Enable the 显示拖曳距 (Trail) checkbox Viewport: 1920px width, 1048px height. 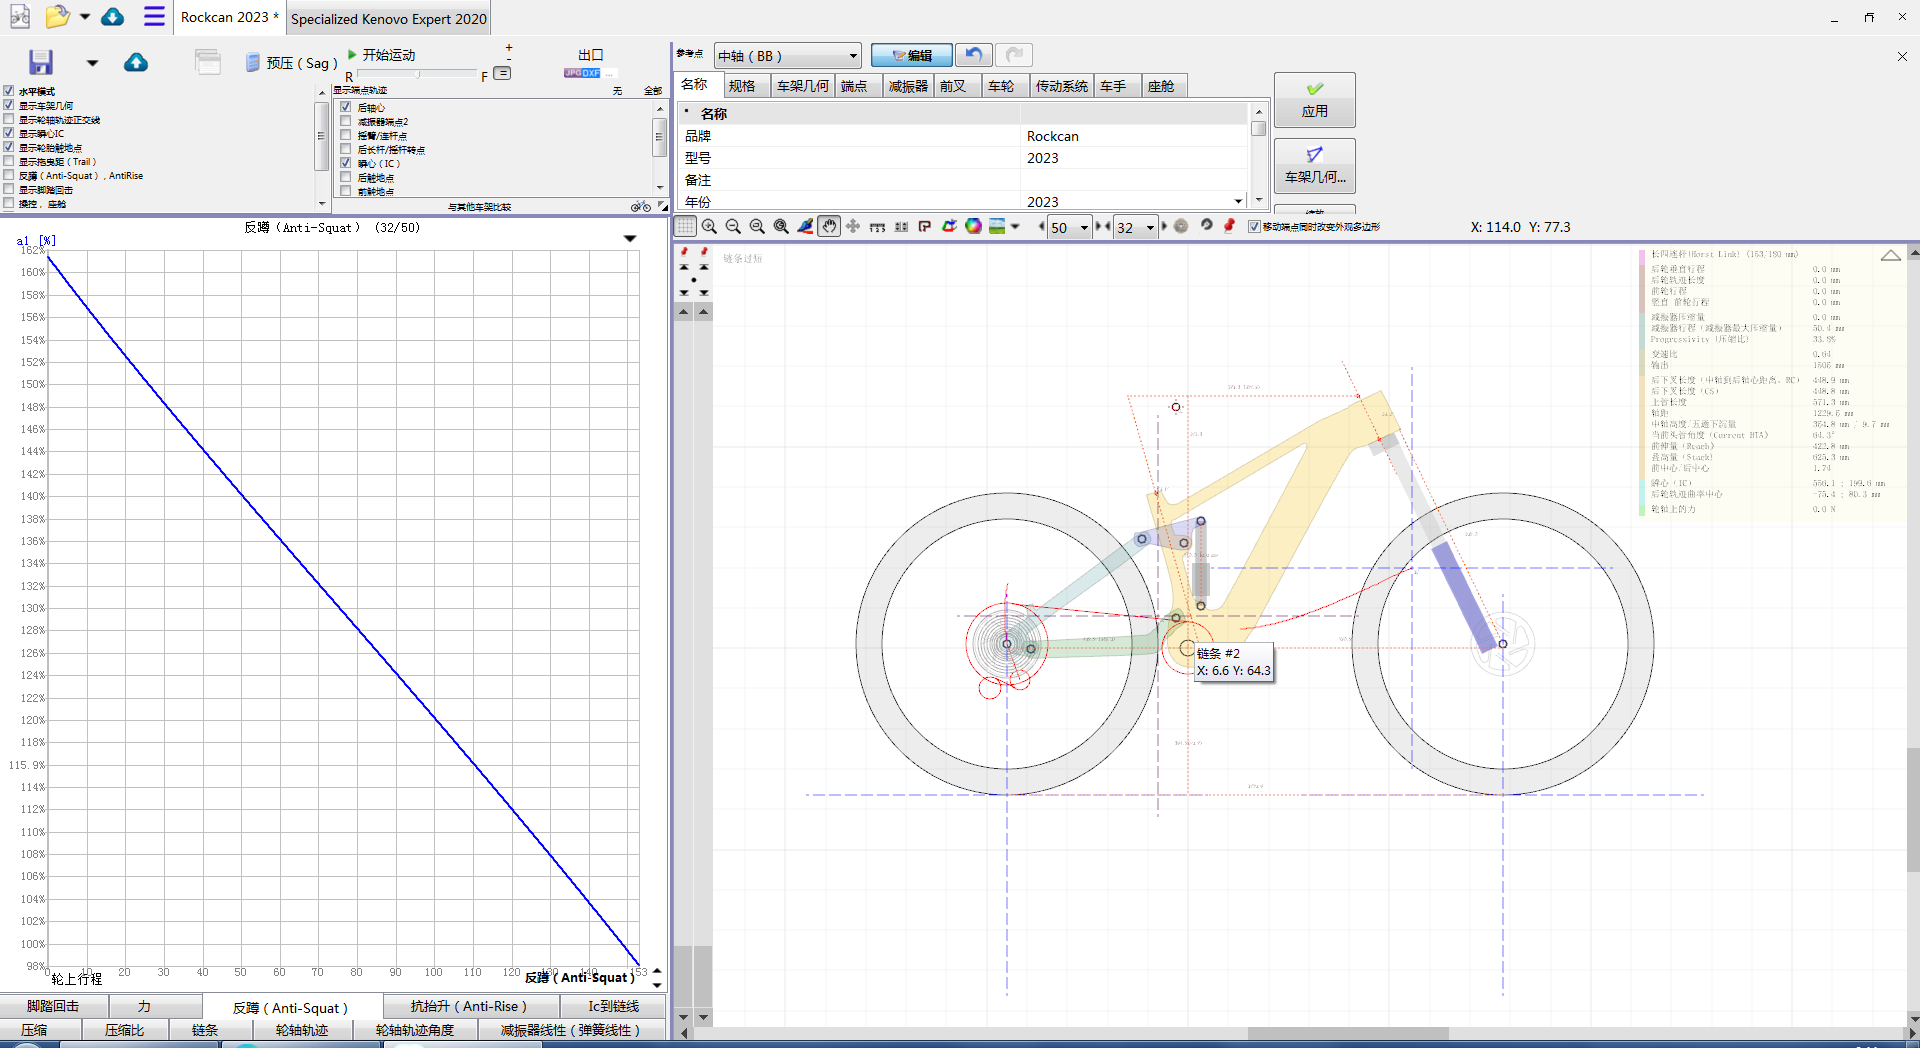point(9,161)
